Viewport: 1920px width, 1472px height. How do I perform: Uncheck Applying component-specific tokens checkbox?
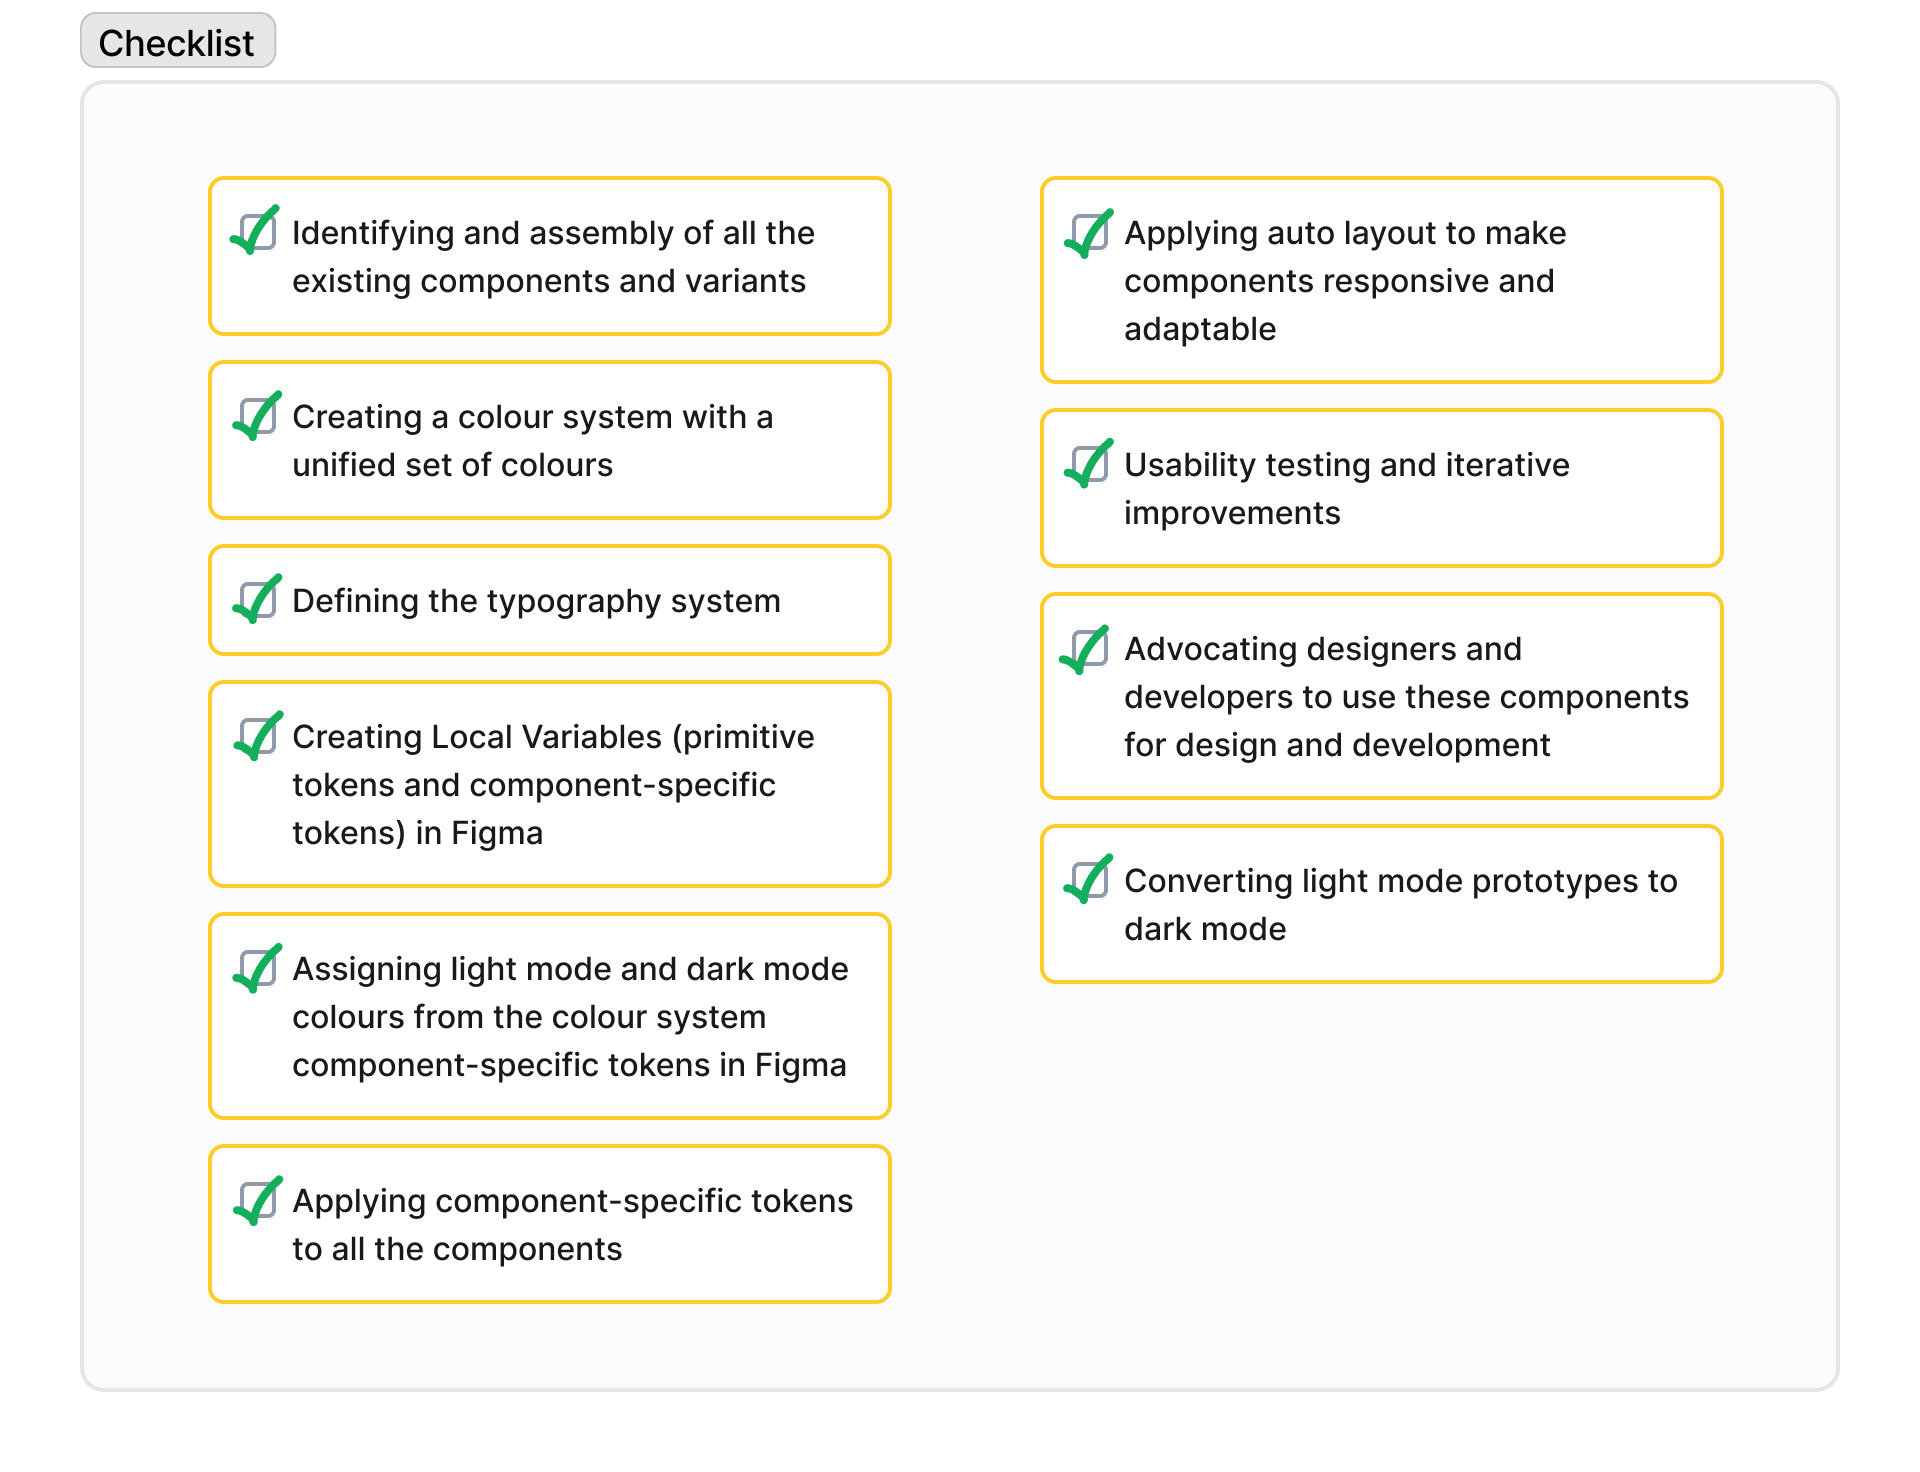pos(256,1199)
